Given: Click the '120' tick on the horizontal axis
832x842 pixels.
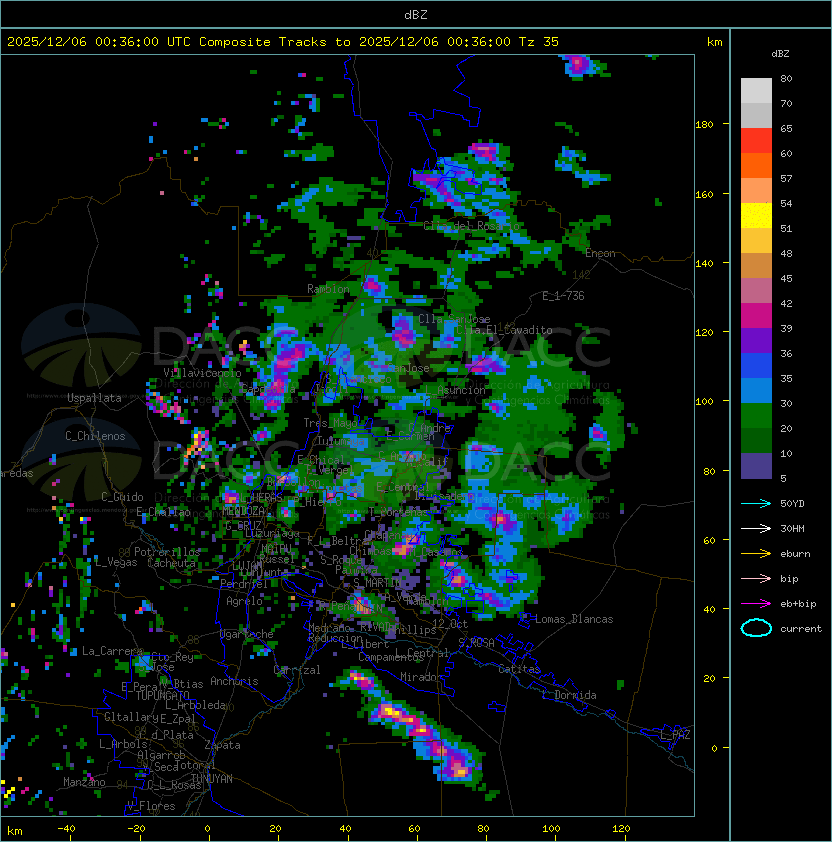Looking at the screenshot, I should [621, 829].
